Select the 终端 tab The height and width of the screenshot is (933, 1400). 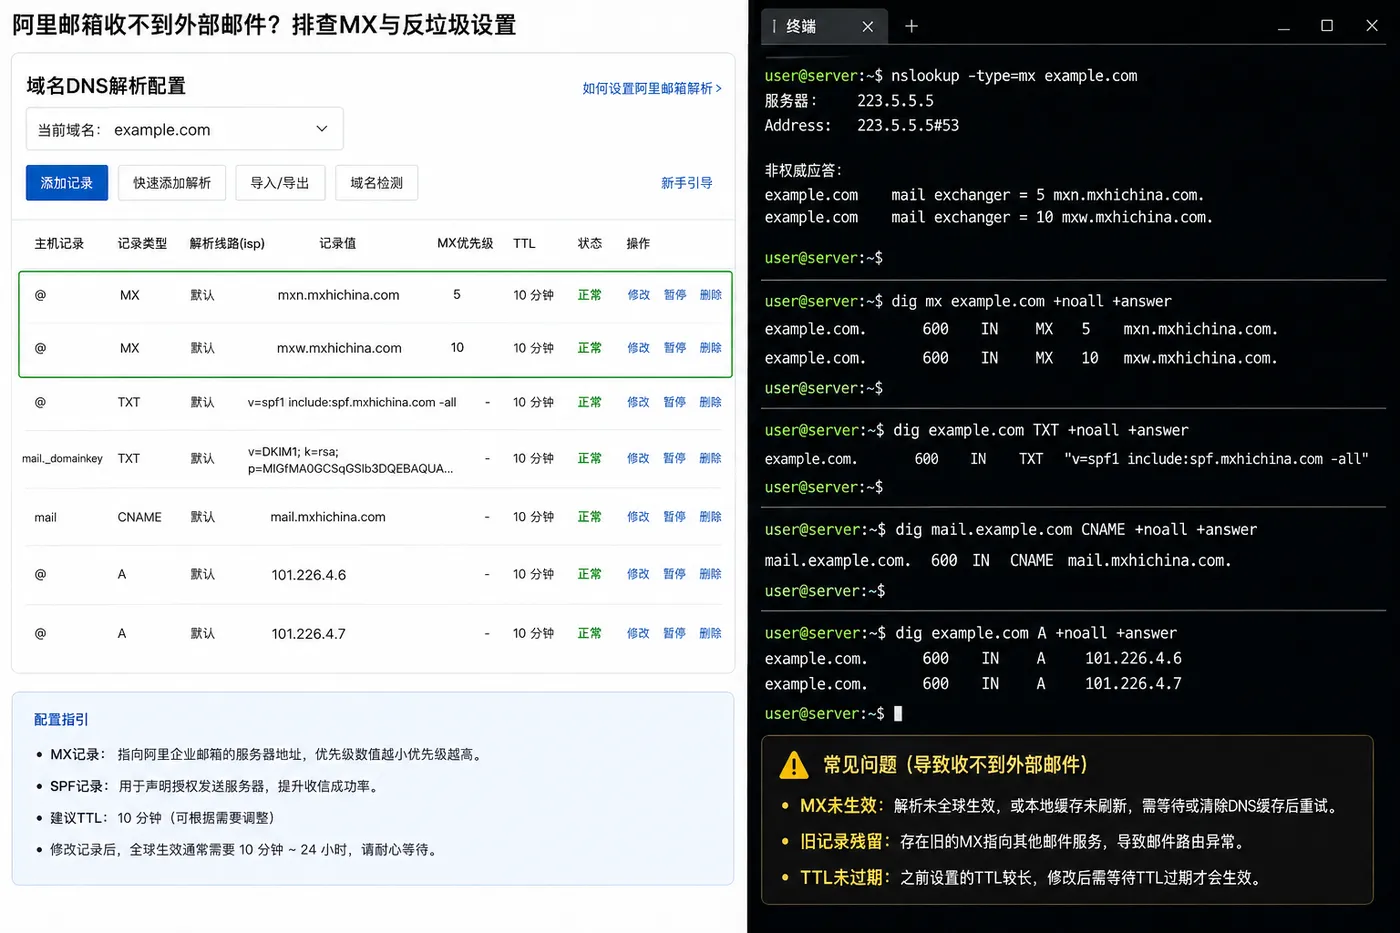[823, 27]
